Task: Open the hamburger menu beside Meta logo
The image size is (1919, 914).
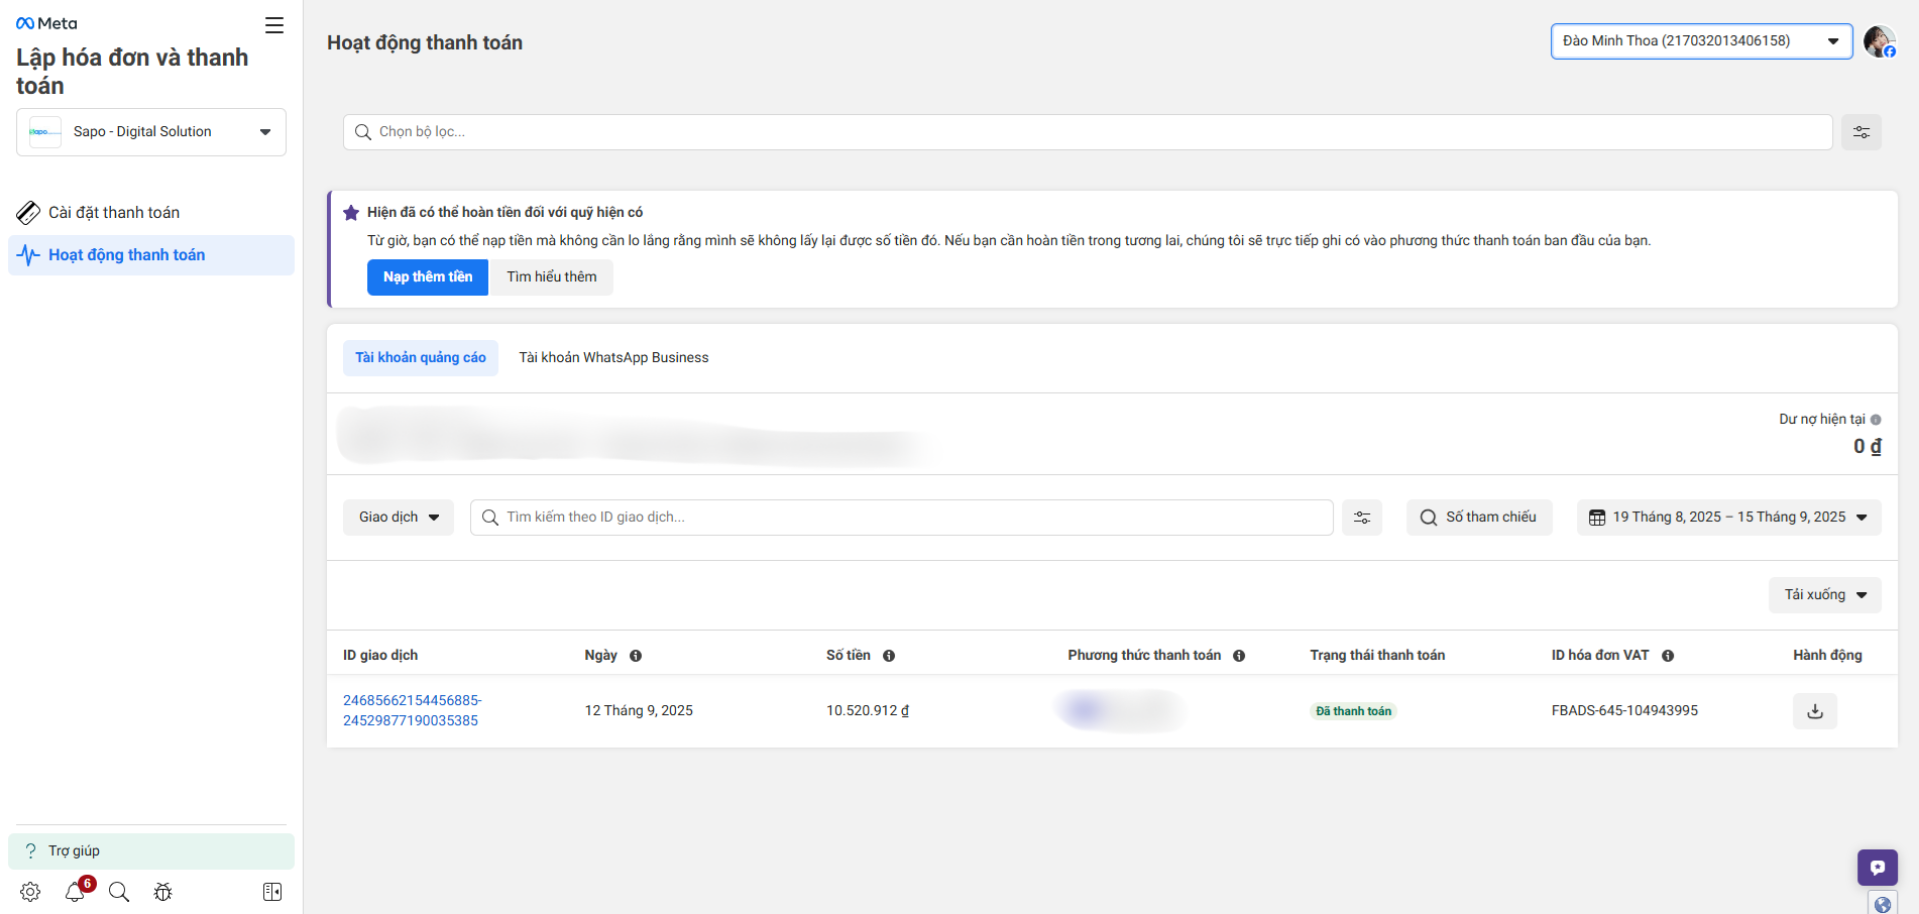Action: 274,25
